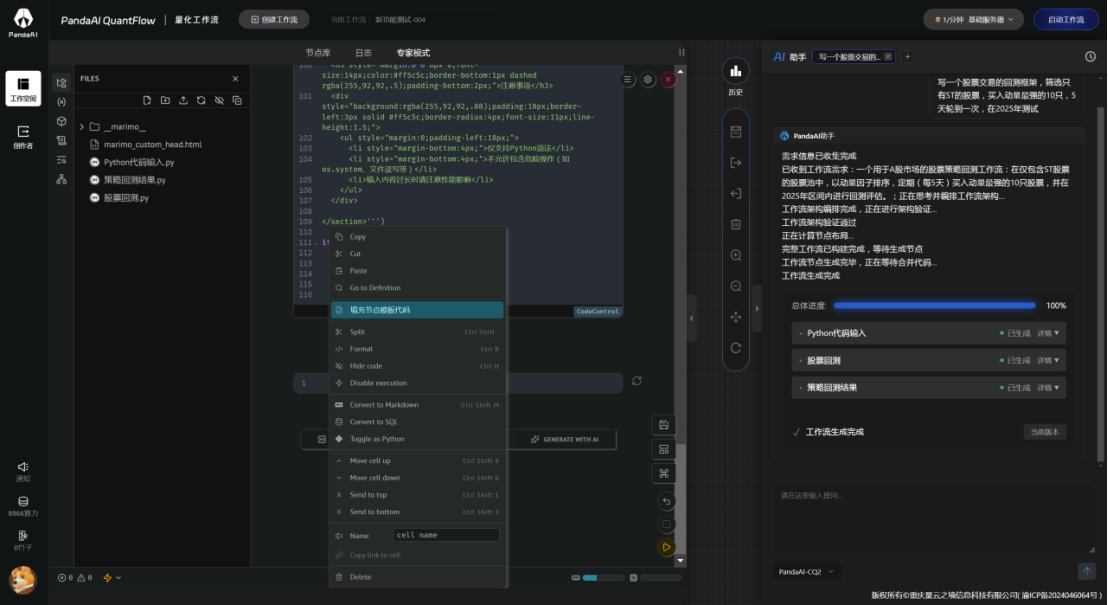Screen dimensions: 1108x605
Task: Refresh the FILES panel listing
Action: 201,100
